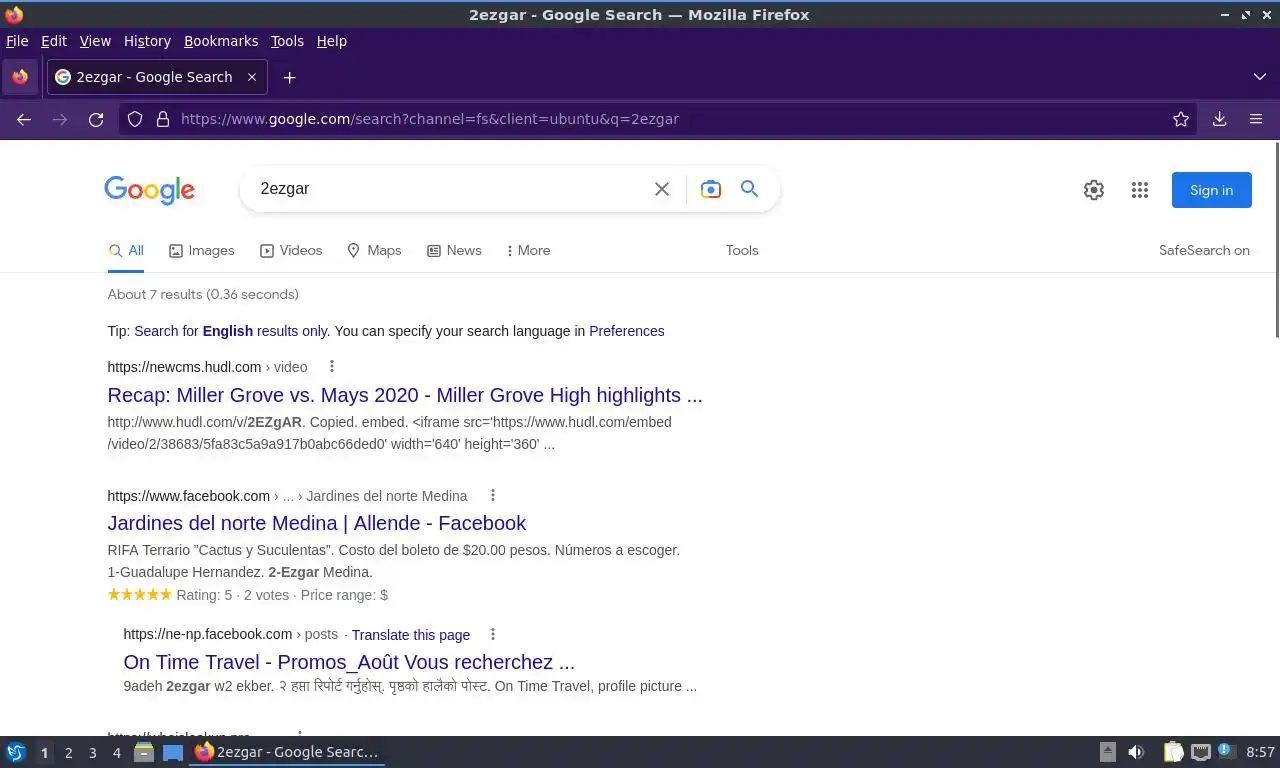1280x768 pixels.
Task: Open the Bookmarks menu
Action: tap(221, 41)
